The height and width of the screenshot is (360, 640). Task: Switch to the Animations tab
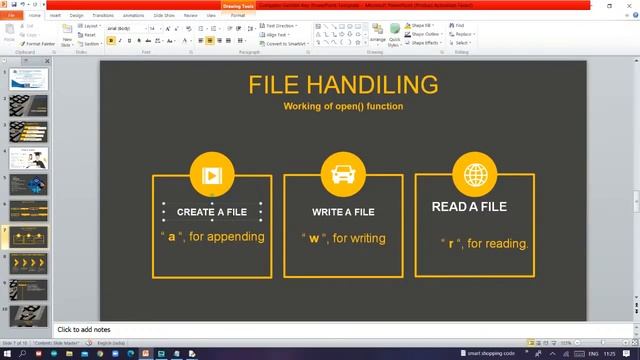click(x=133, y=16)
